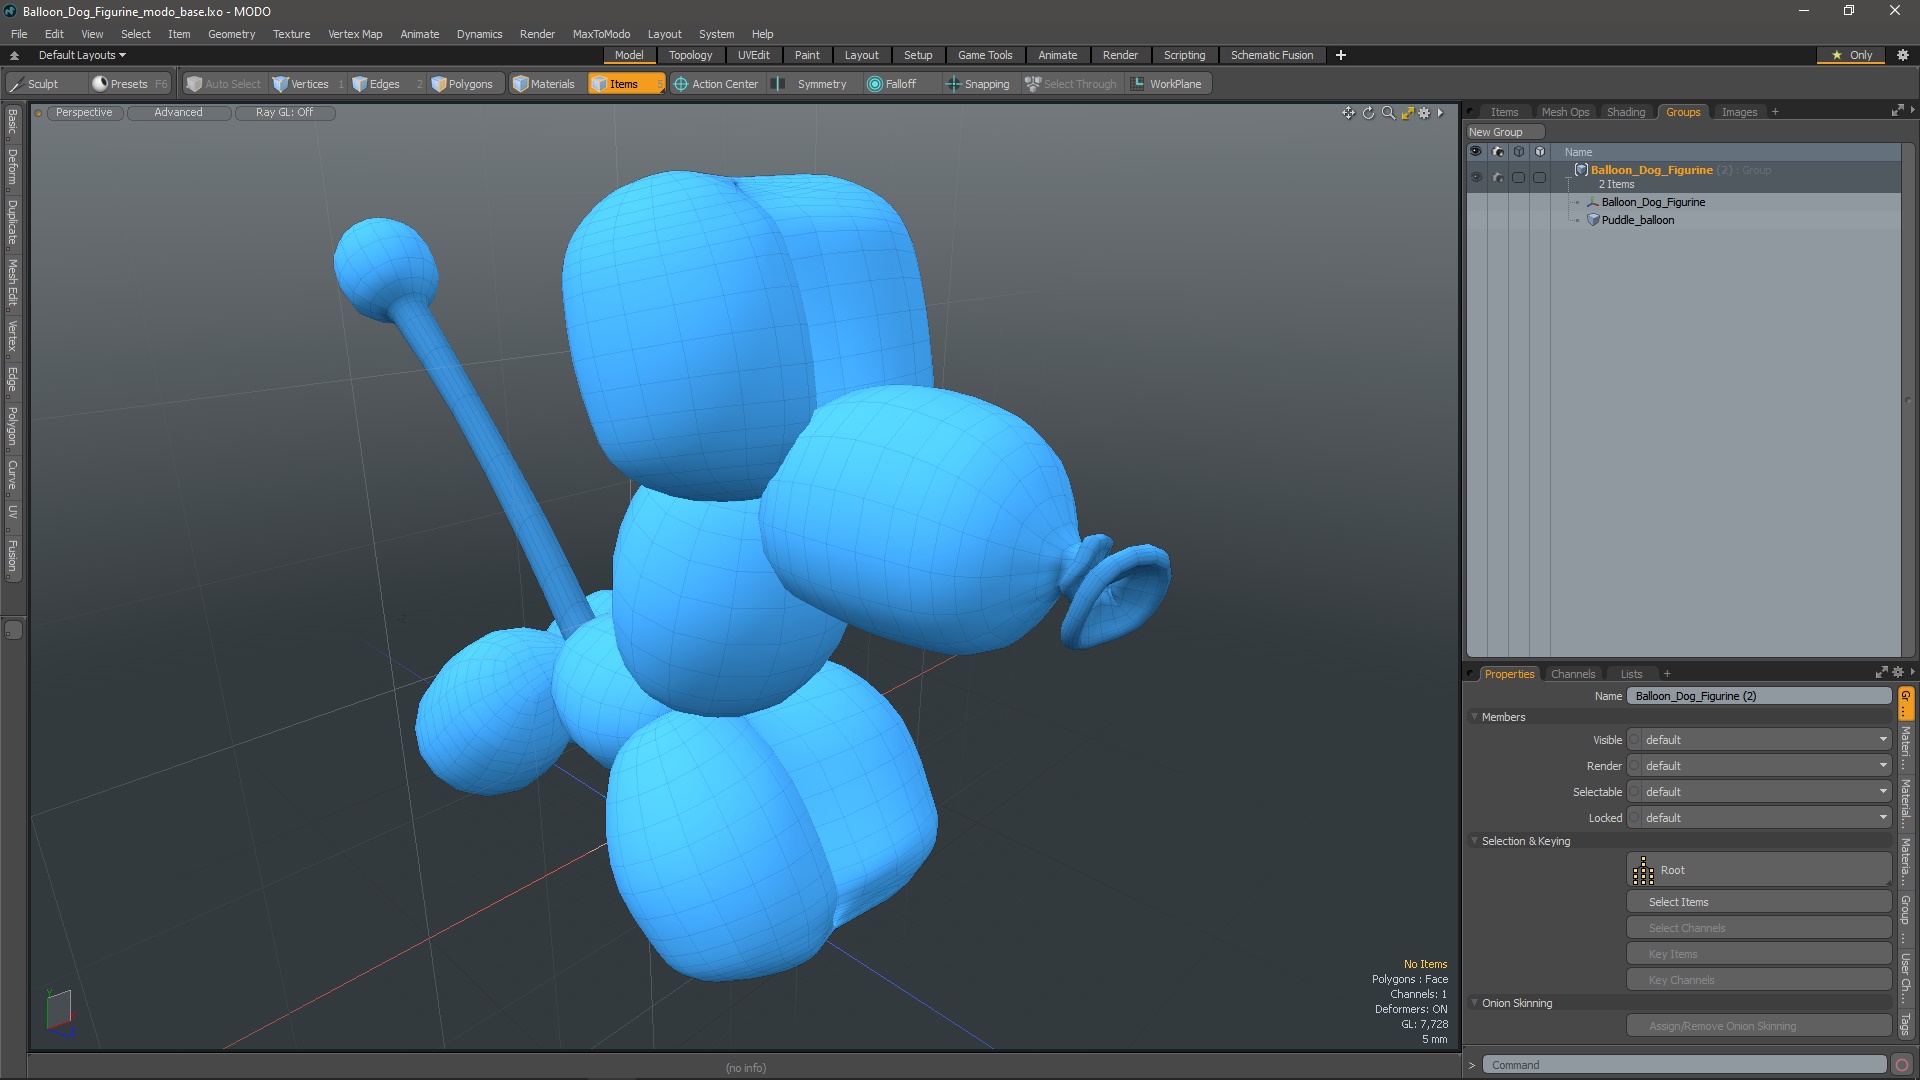
Task: Maximize the Groups panel using expand arrows
Action: point(1897,111)
